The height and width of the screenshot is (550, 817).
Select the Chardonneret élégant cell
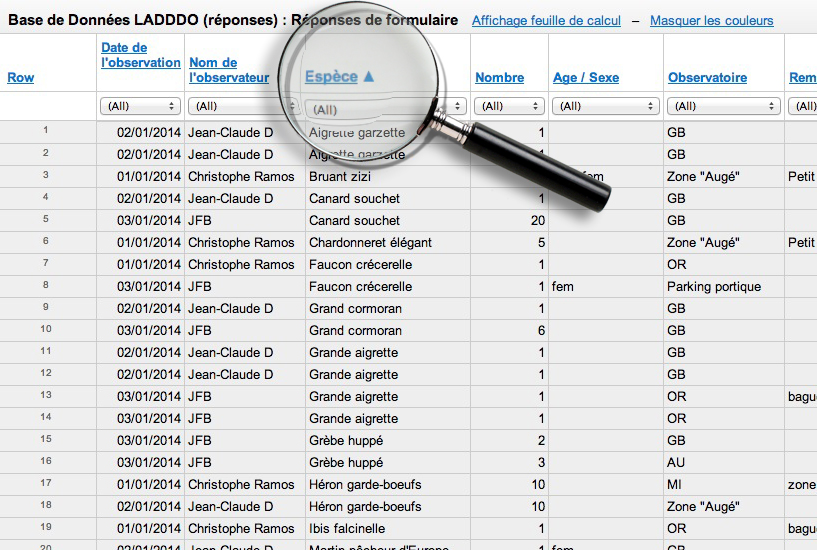pos(370,243)
